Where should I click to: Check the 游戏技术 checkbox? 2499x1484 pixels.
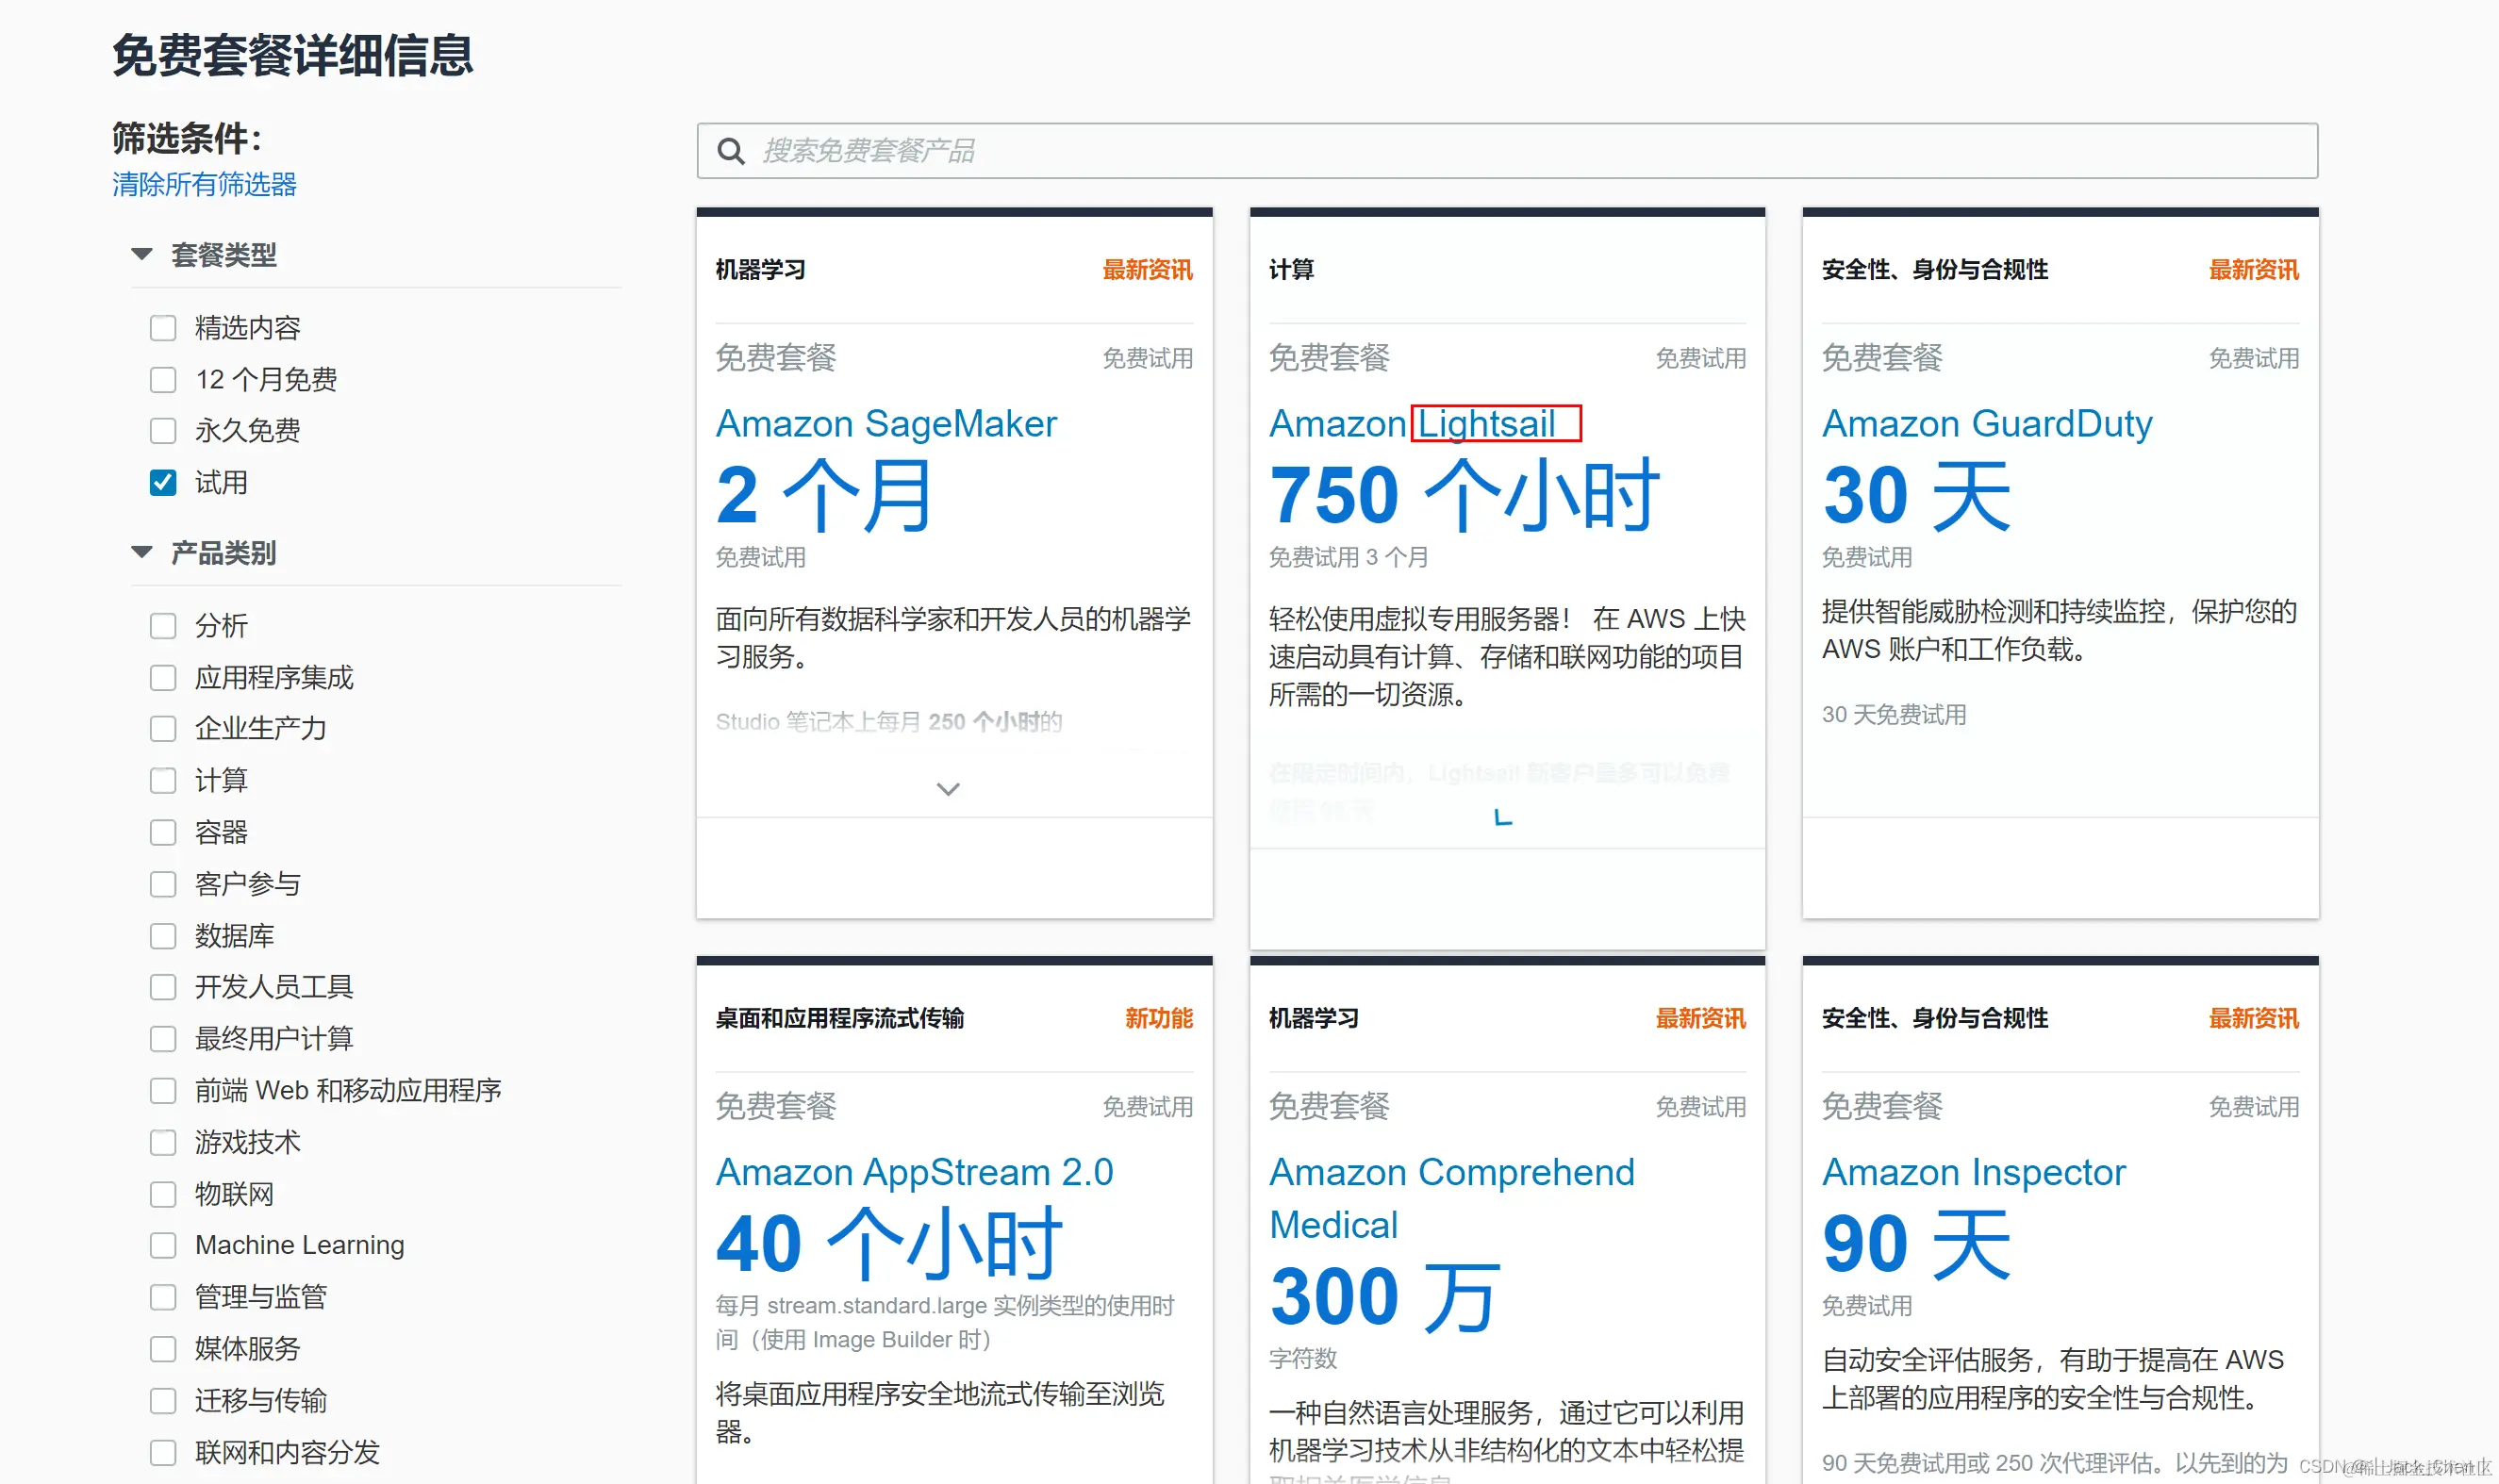point(163,1143)
